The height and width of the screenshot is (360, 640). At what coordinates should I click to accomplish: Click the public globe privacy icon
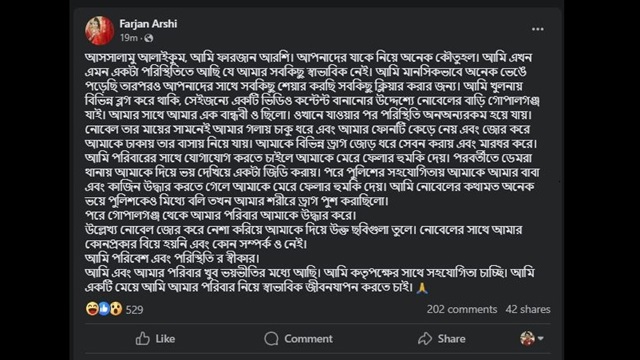tap(149, 38)
